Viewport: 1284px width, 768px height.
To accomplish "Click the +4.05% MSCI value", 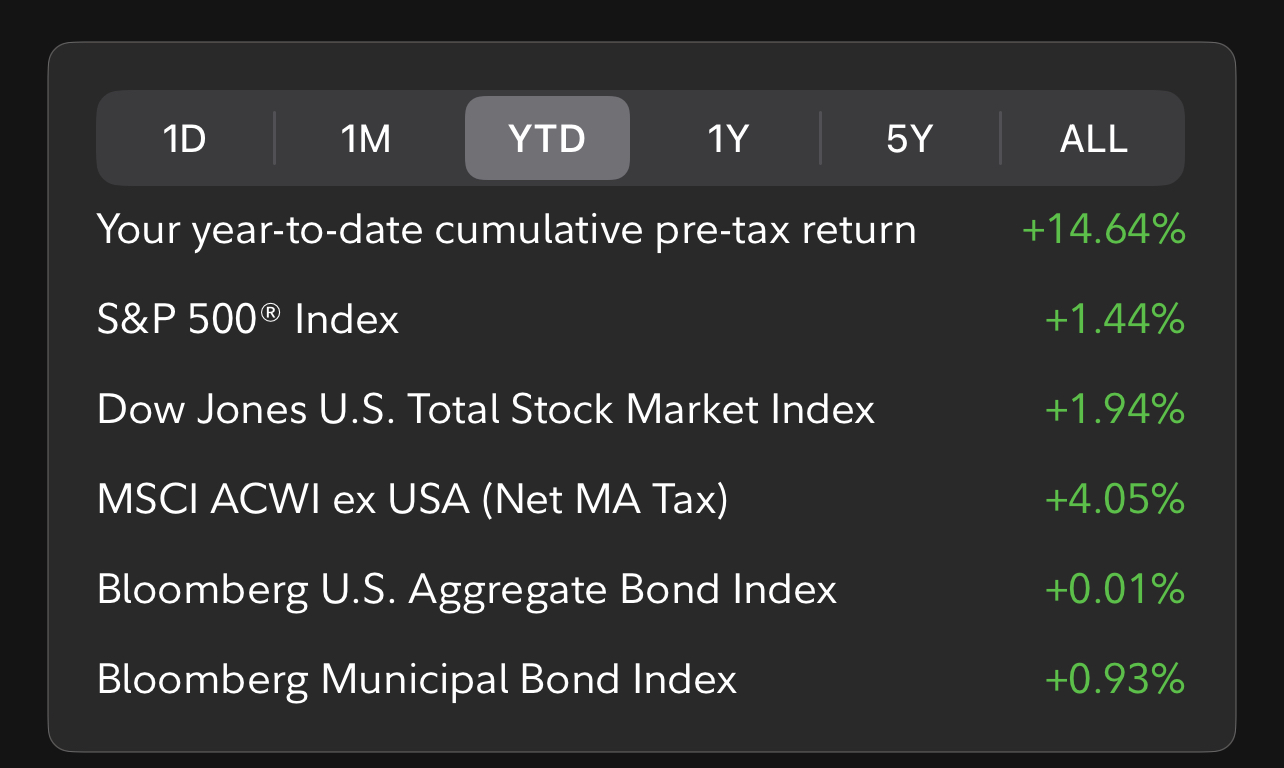I will 1114,499.
